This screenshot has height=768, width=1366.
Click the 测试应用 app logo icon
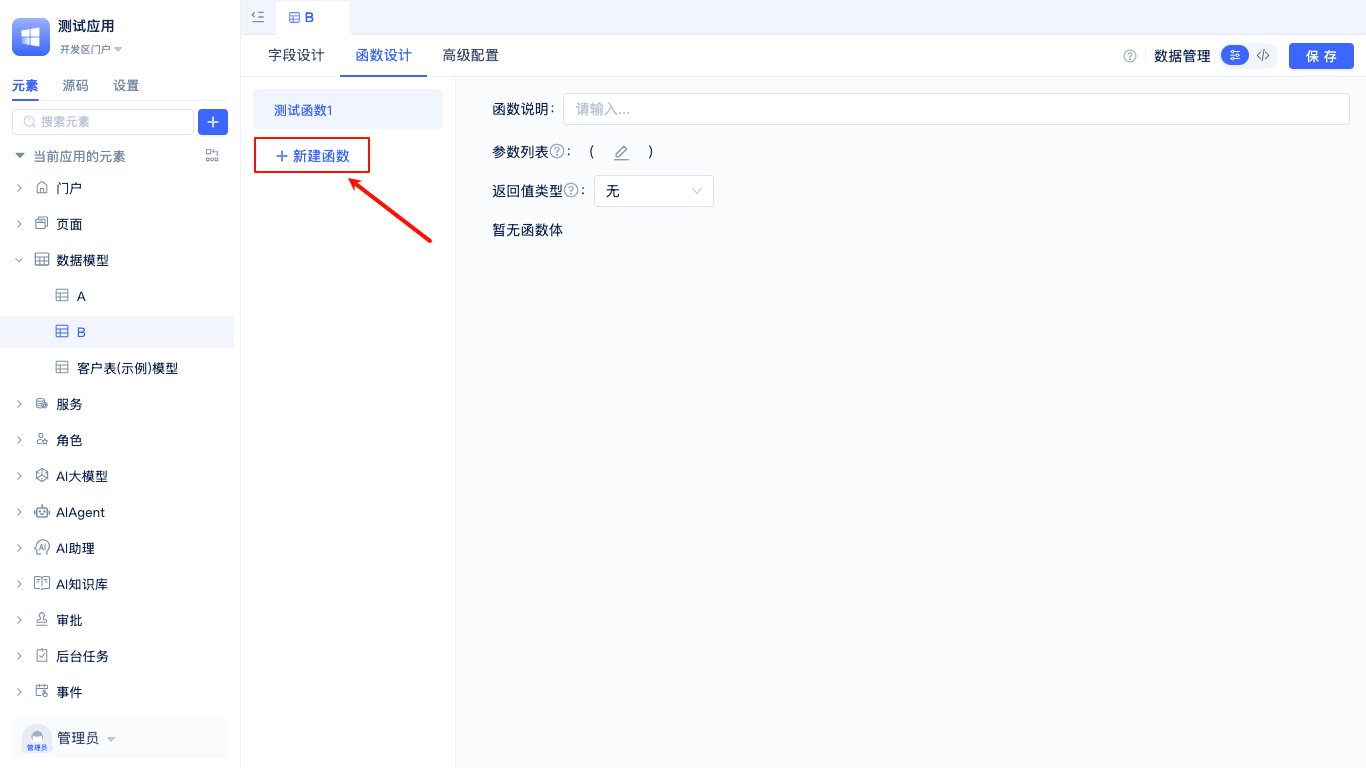click(31, 37)
